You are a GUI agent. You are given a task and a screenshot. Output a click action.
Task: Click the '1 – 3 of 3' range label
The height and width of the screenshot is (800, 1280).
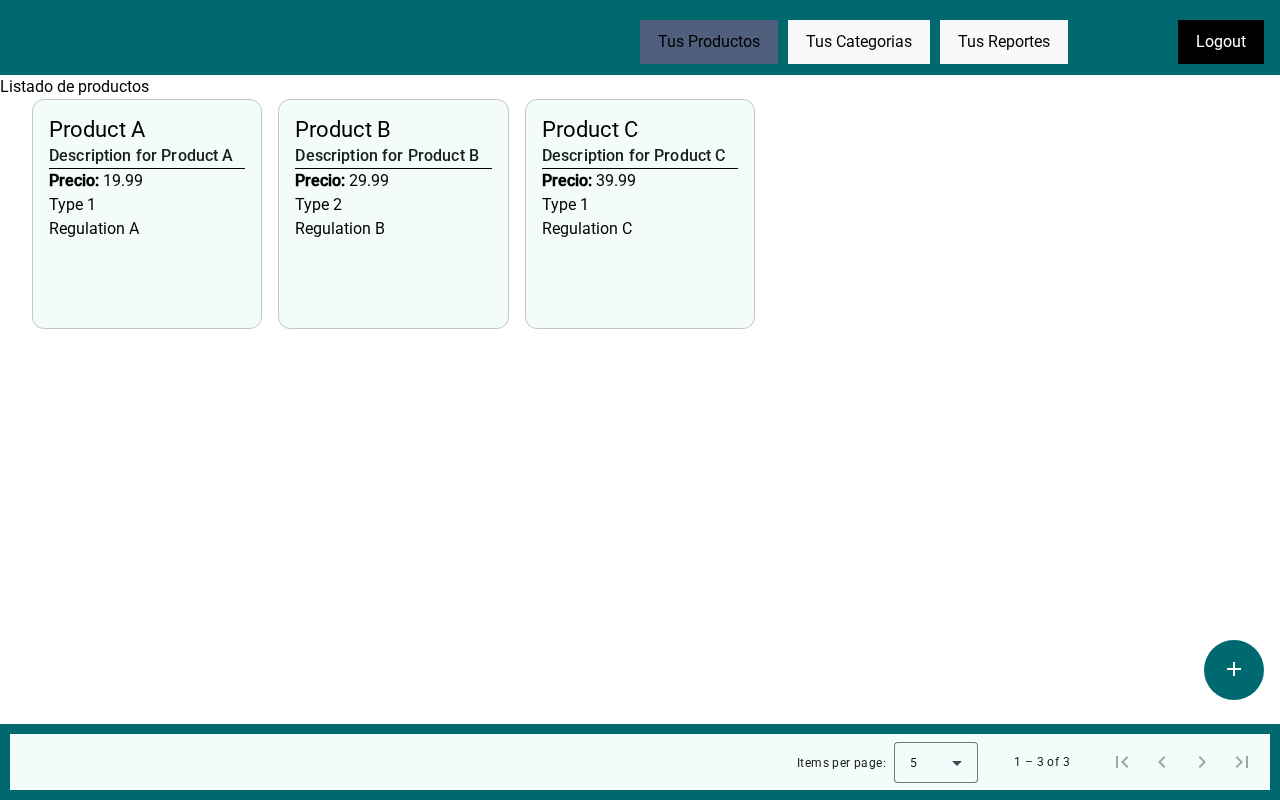1042,762
